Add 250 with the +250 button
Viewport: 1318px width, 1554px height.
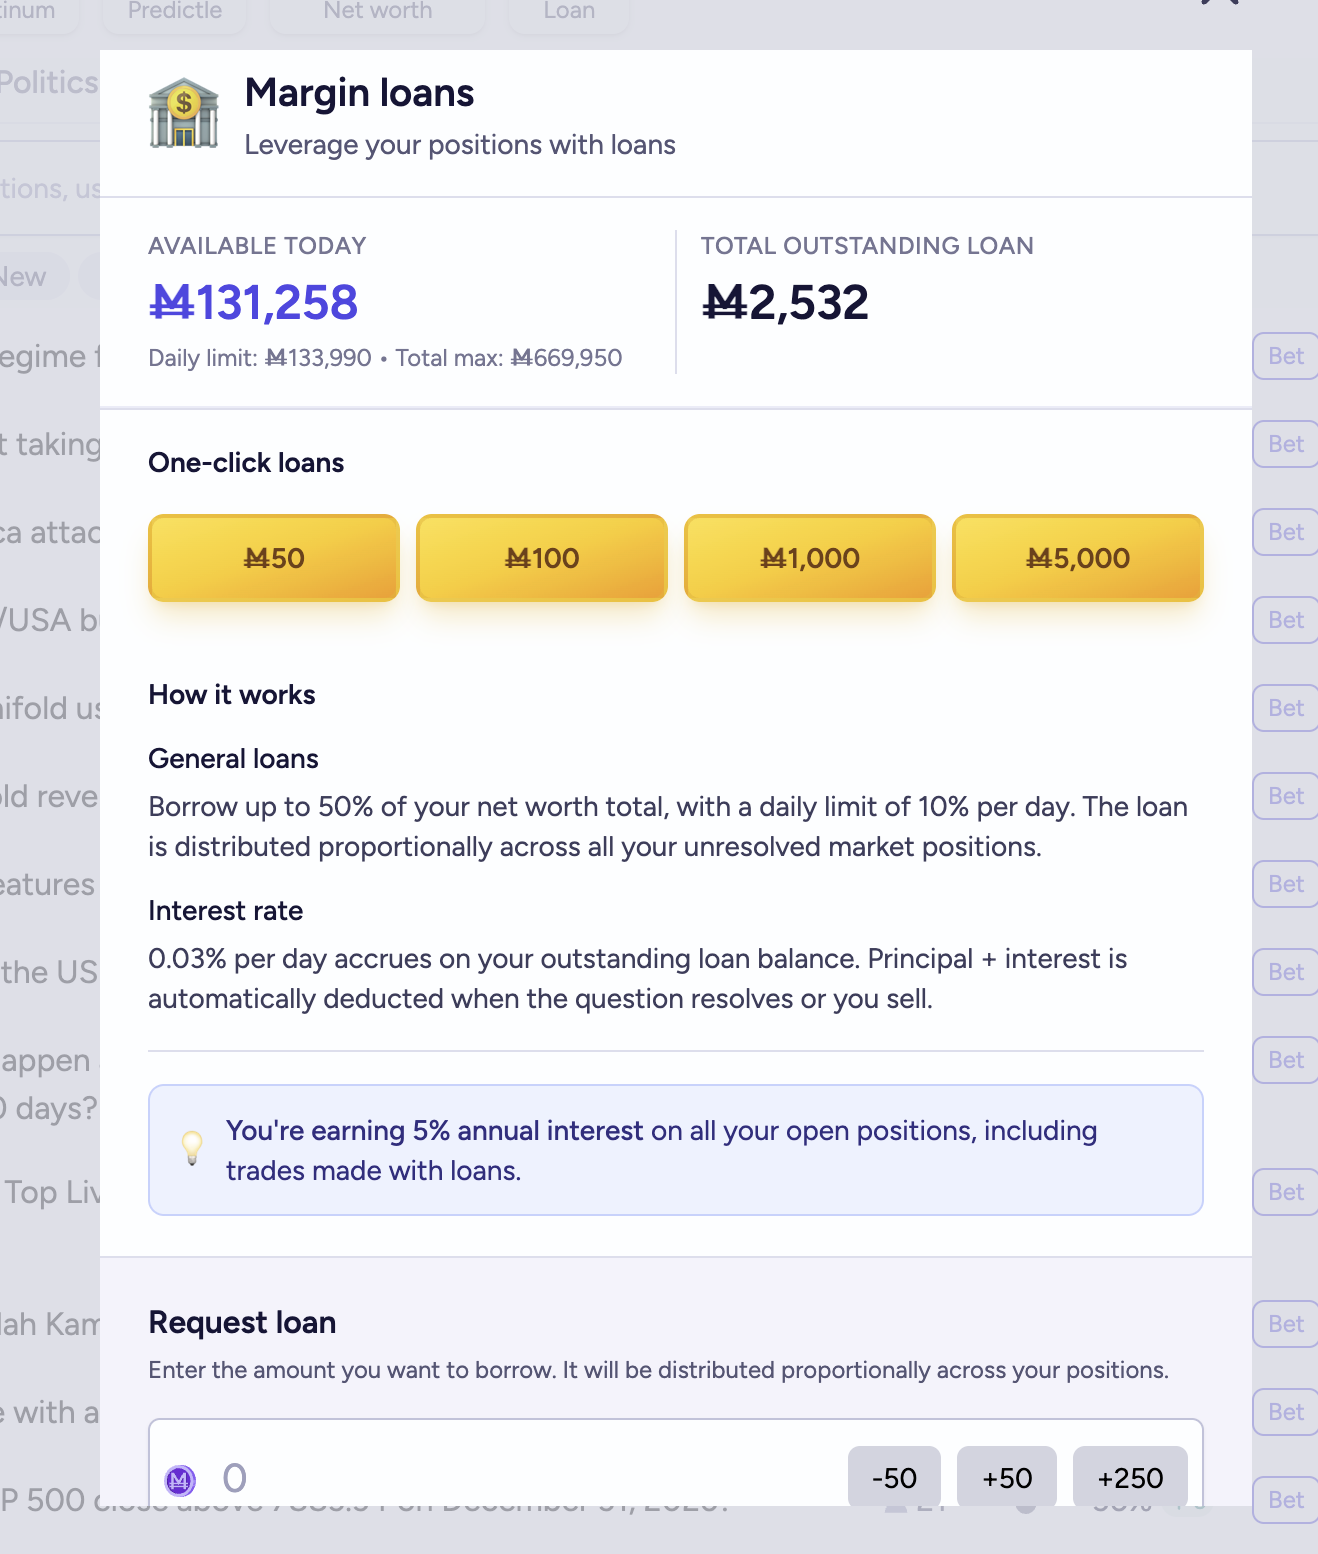tap(1130, 1478)
